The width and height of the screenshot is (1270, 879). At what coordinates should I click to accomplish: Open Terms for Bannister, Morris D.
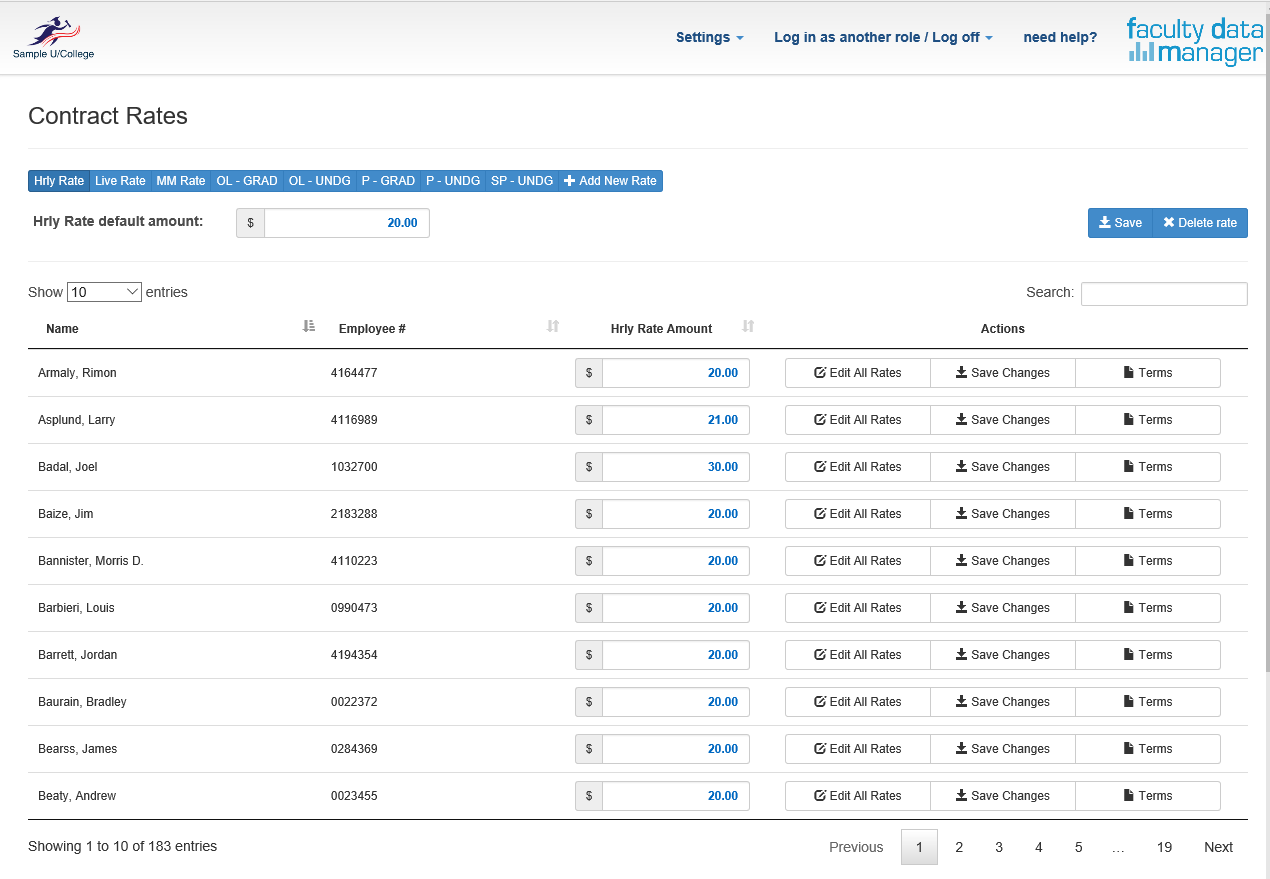coord(1148,561)
